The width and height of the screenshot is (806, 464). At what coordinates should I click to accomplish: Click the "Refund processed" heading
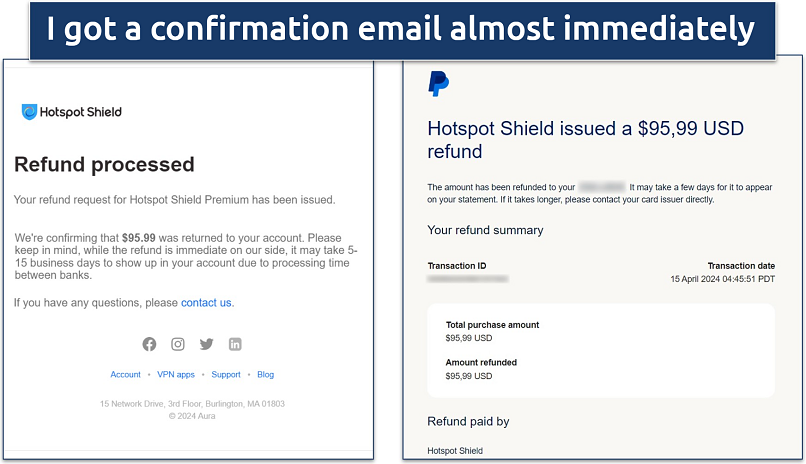pos(104,165)
